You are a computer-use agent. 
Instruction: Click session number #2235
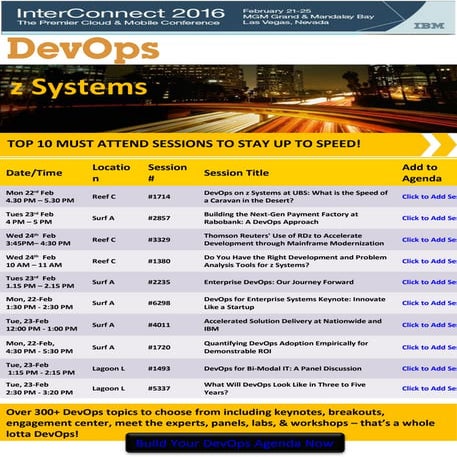pos(159,282)
